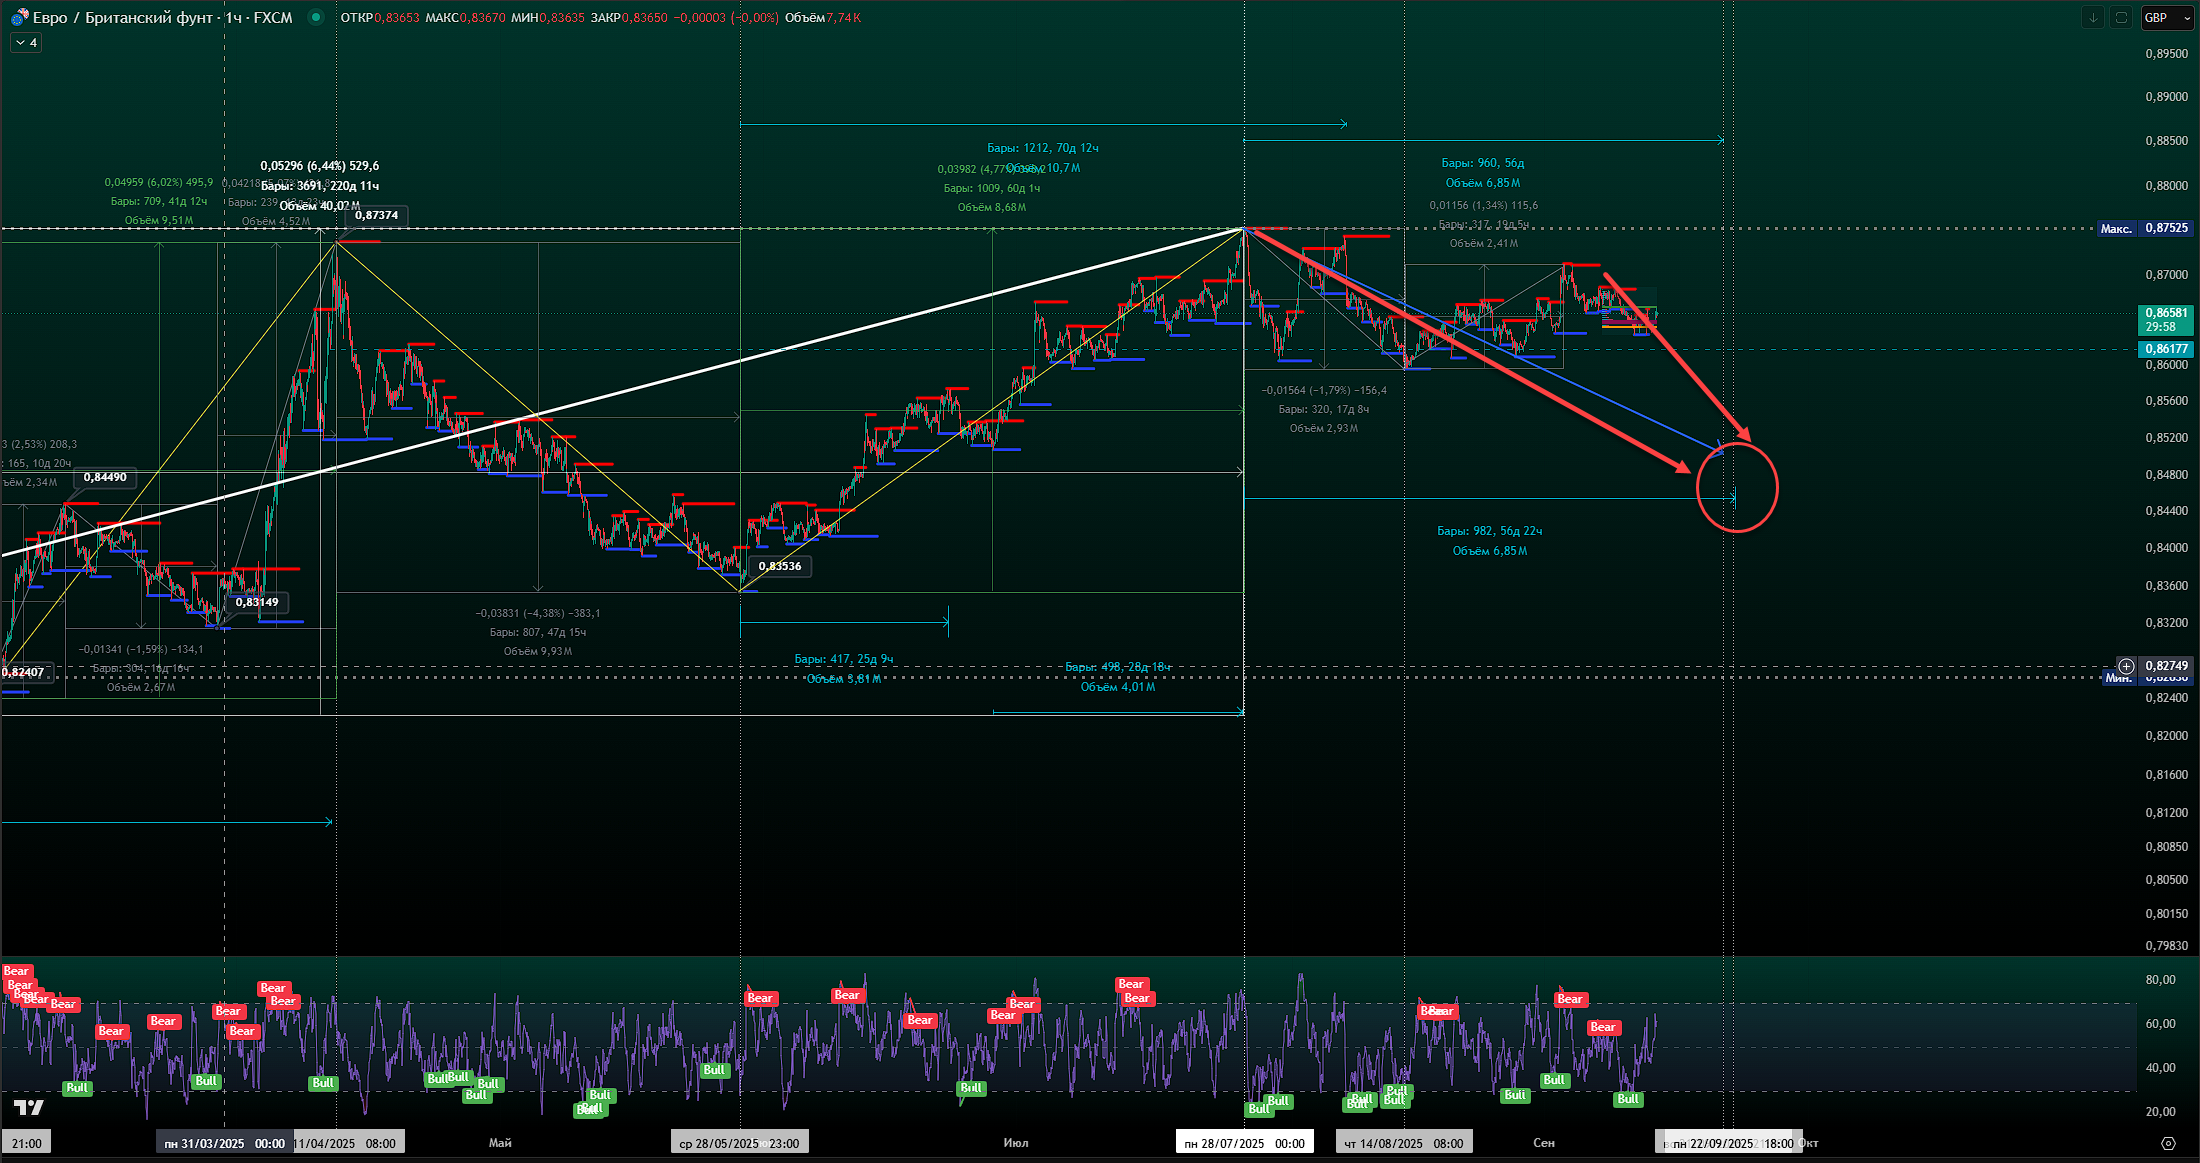2200x1163 pixels.
Task: Click the plus icon at price 0,82749
Action: [2126, 666]
